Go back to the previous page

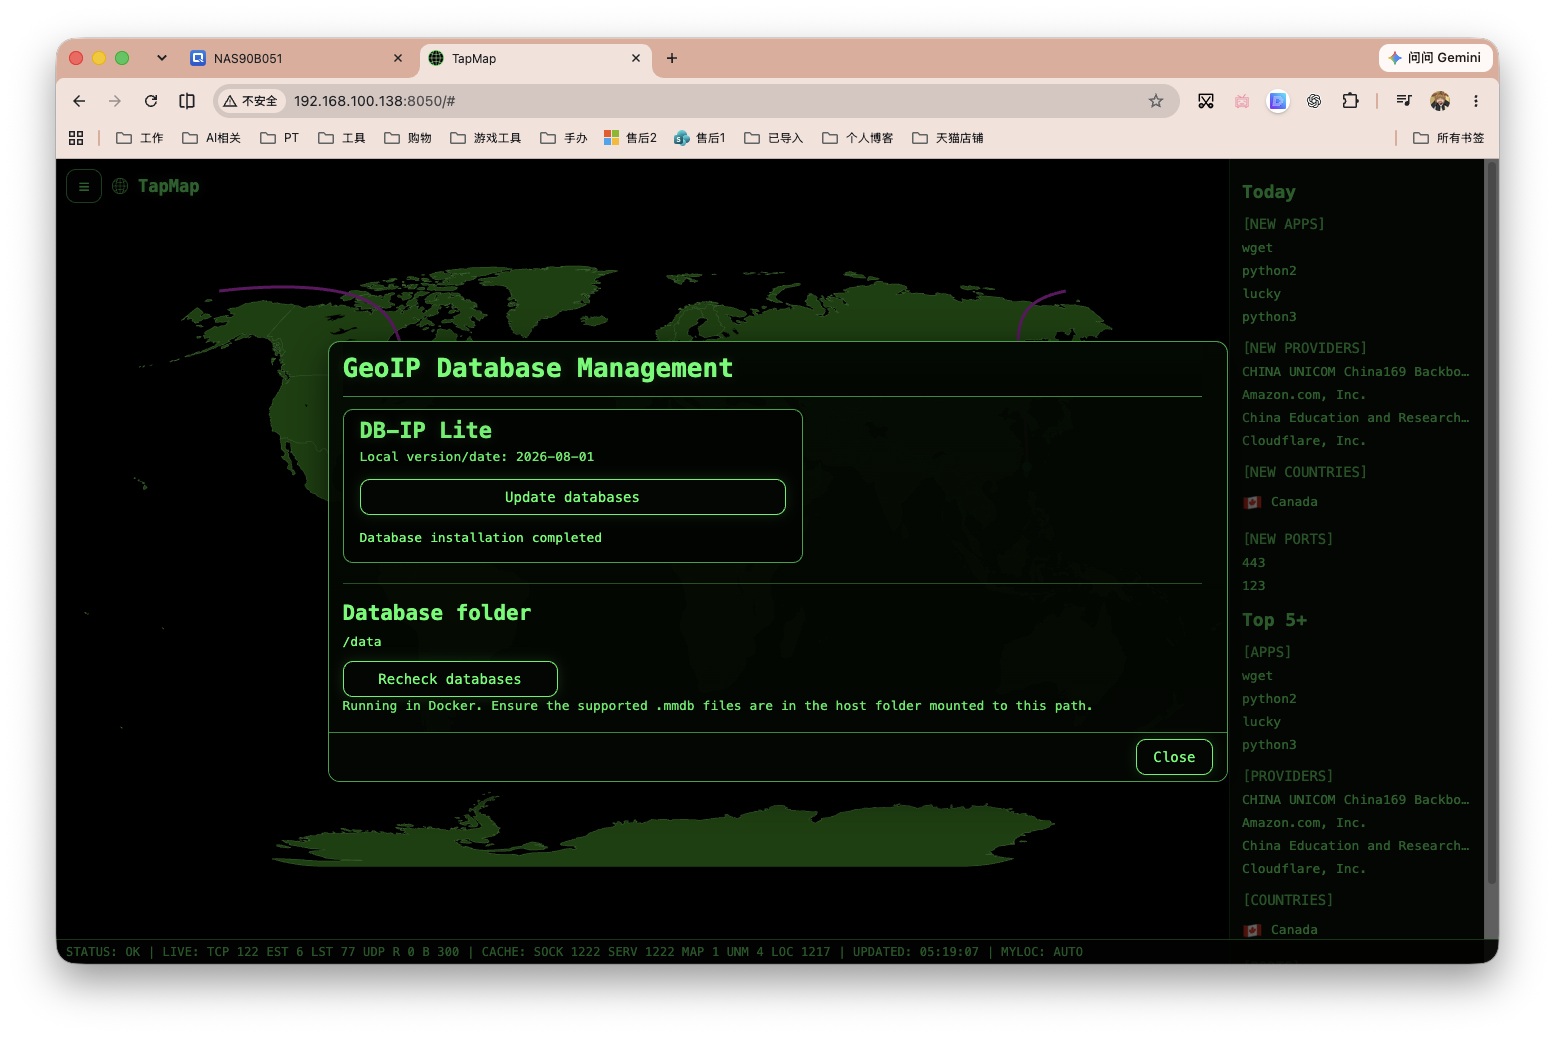point(79,101)
